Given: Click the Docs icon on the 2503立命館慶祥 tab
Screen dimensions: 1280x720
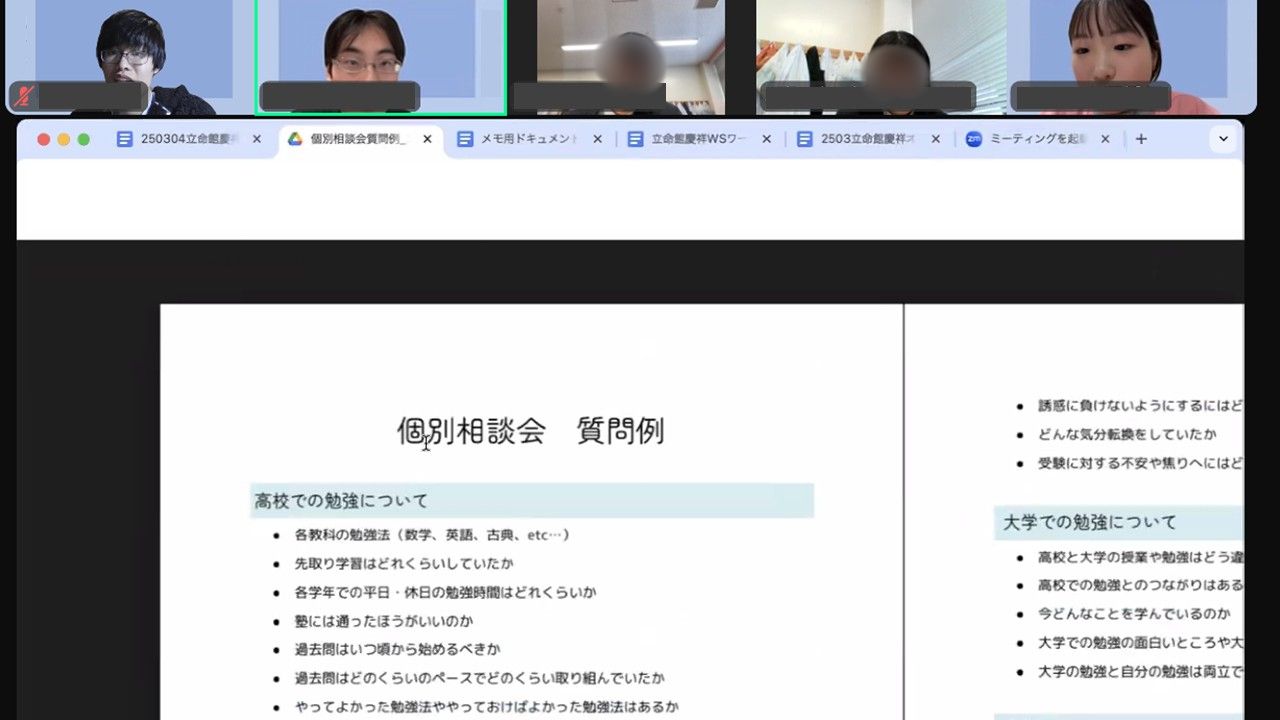Looking at the screenshot, I should 804,139.
